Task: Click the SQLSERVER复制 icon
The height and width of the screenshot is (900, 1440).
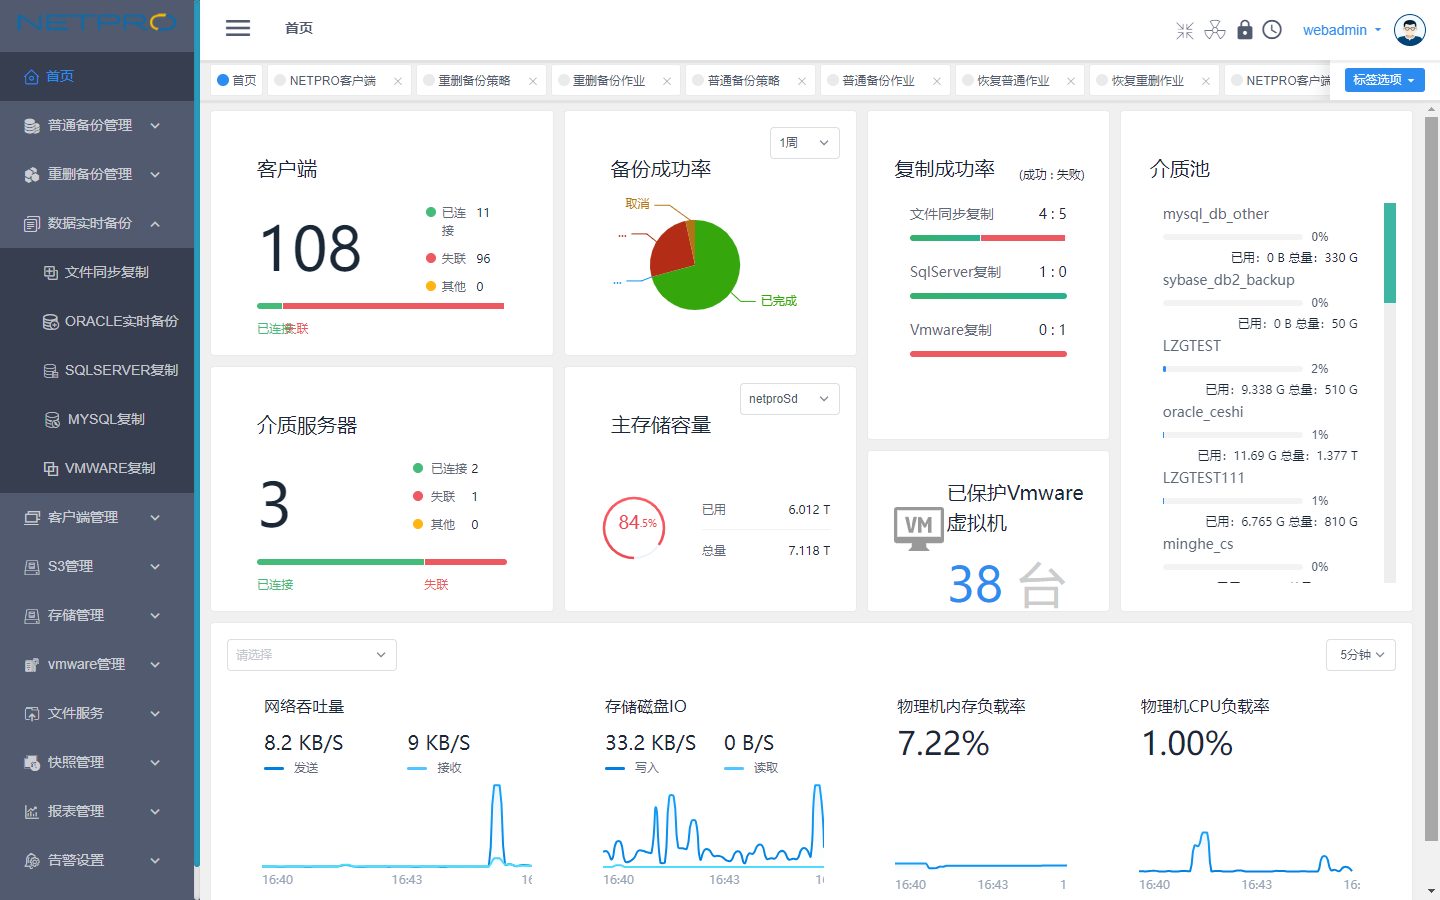Action: [x=51, y=370]
